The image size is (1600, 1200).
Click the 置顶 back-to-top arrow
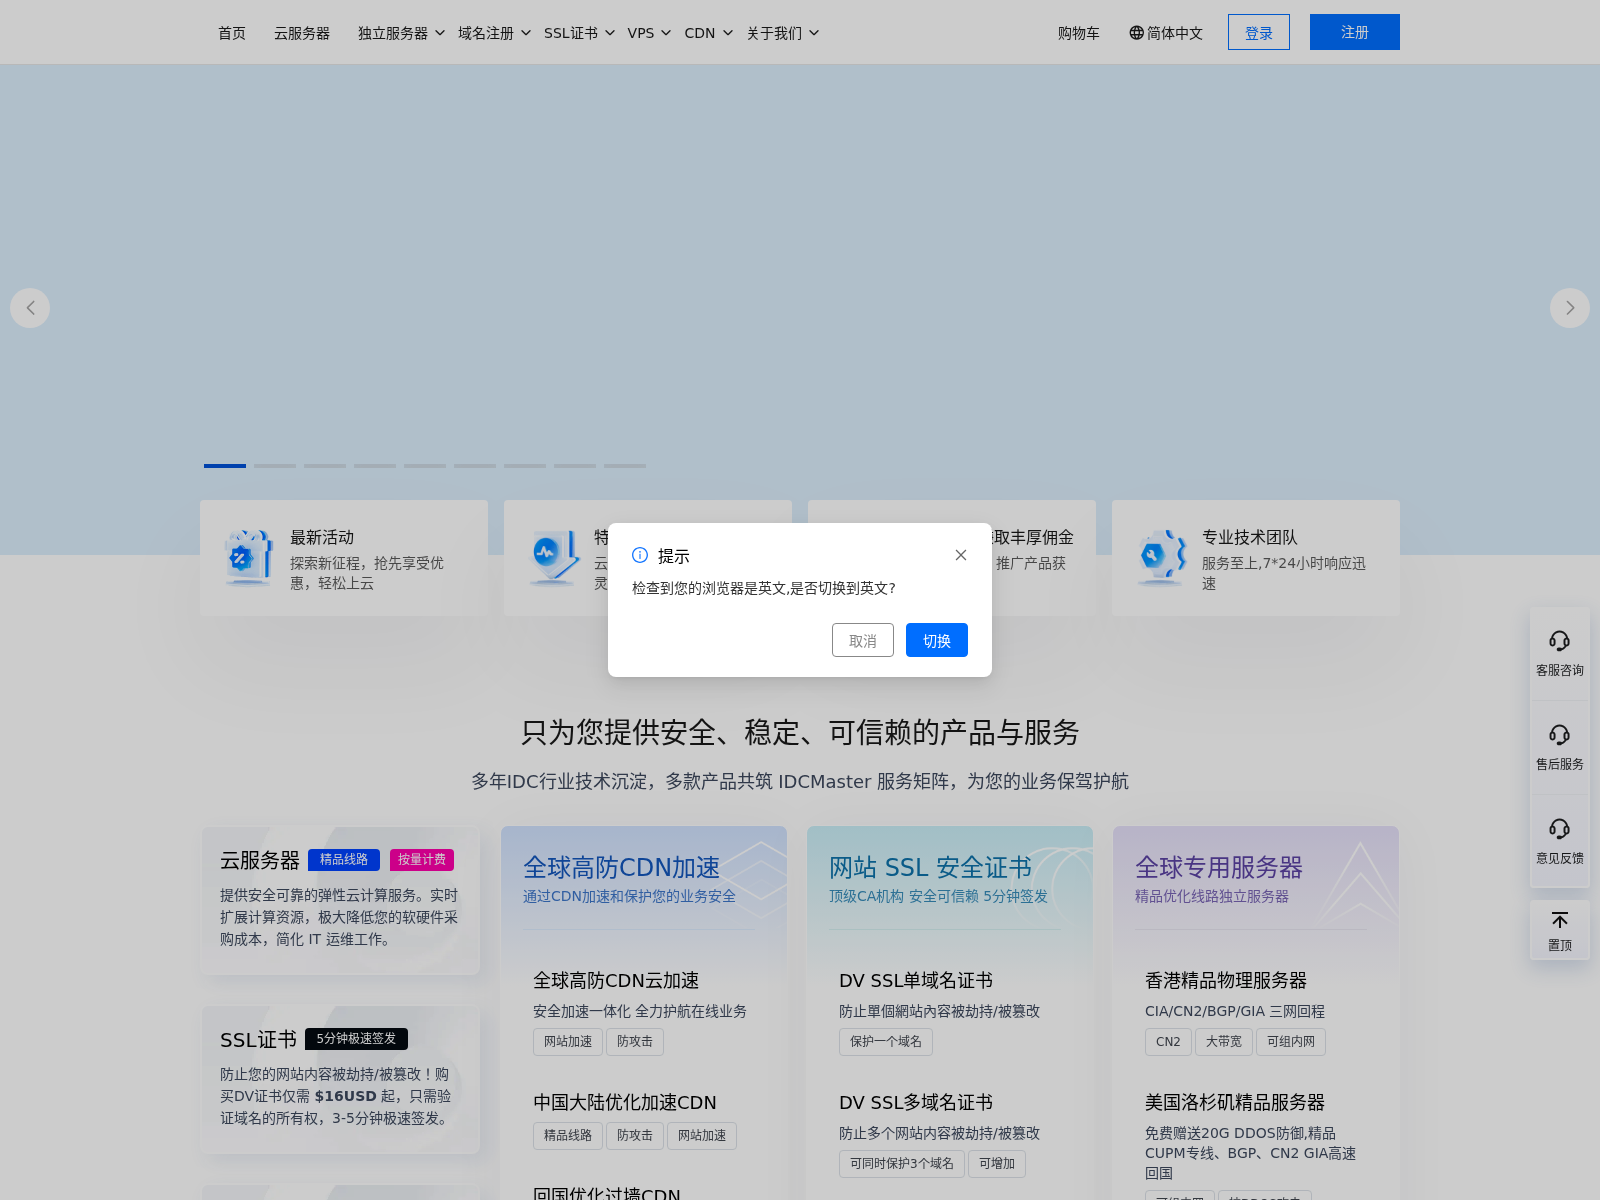coord(1559,930)
